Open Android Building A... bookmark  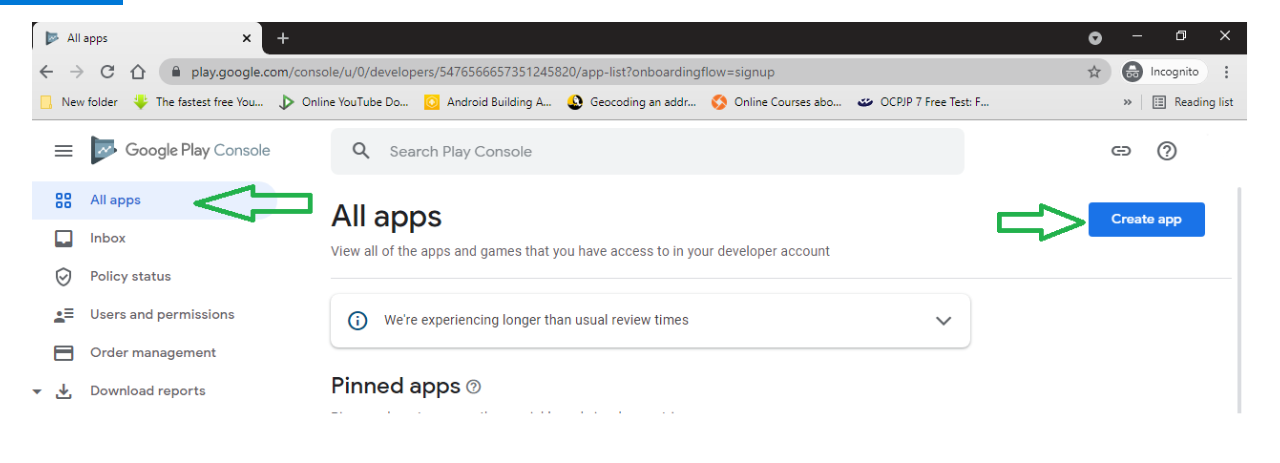pyautogui.click(x=488, y=102)
